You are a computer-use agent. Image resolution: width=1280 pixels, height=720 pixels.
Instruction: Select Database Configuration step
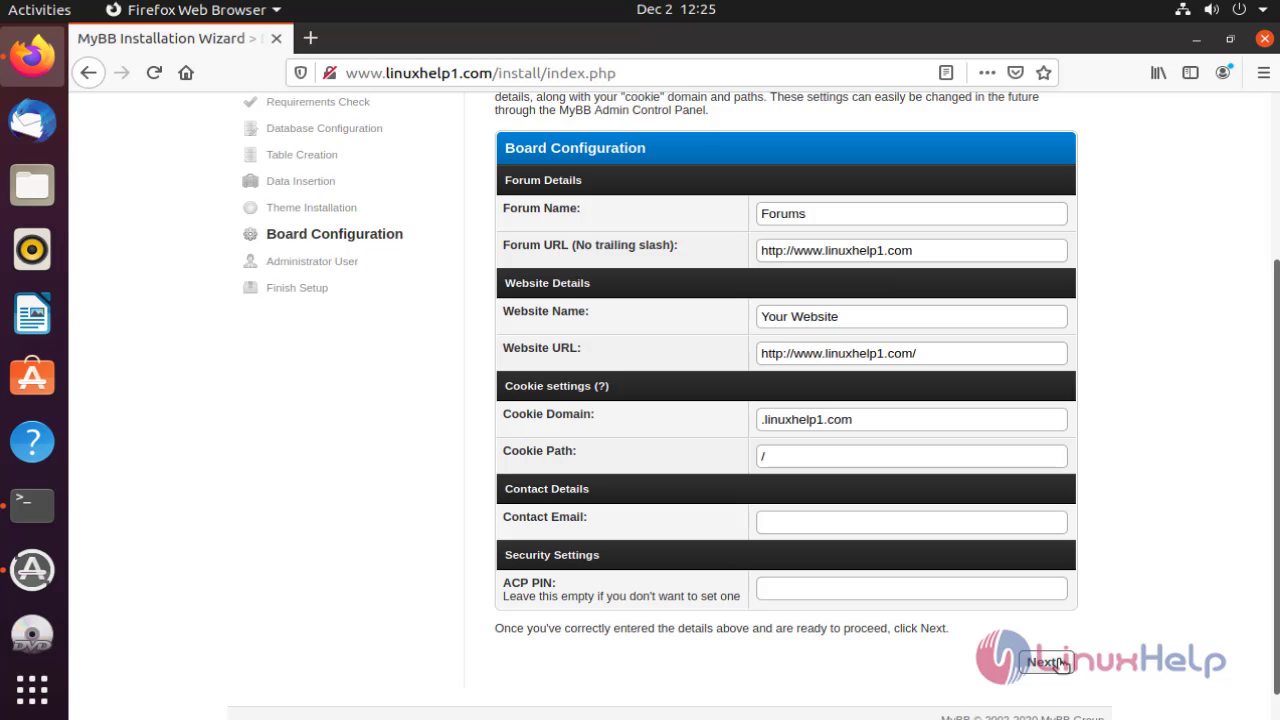click(x=324, y=128)
